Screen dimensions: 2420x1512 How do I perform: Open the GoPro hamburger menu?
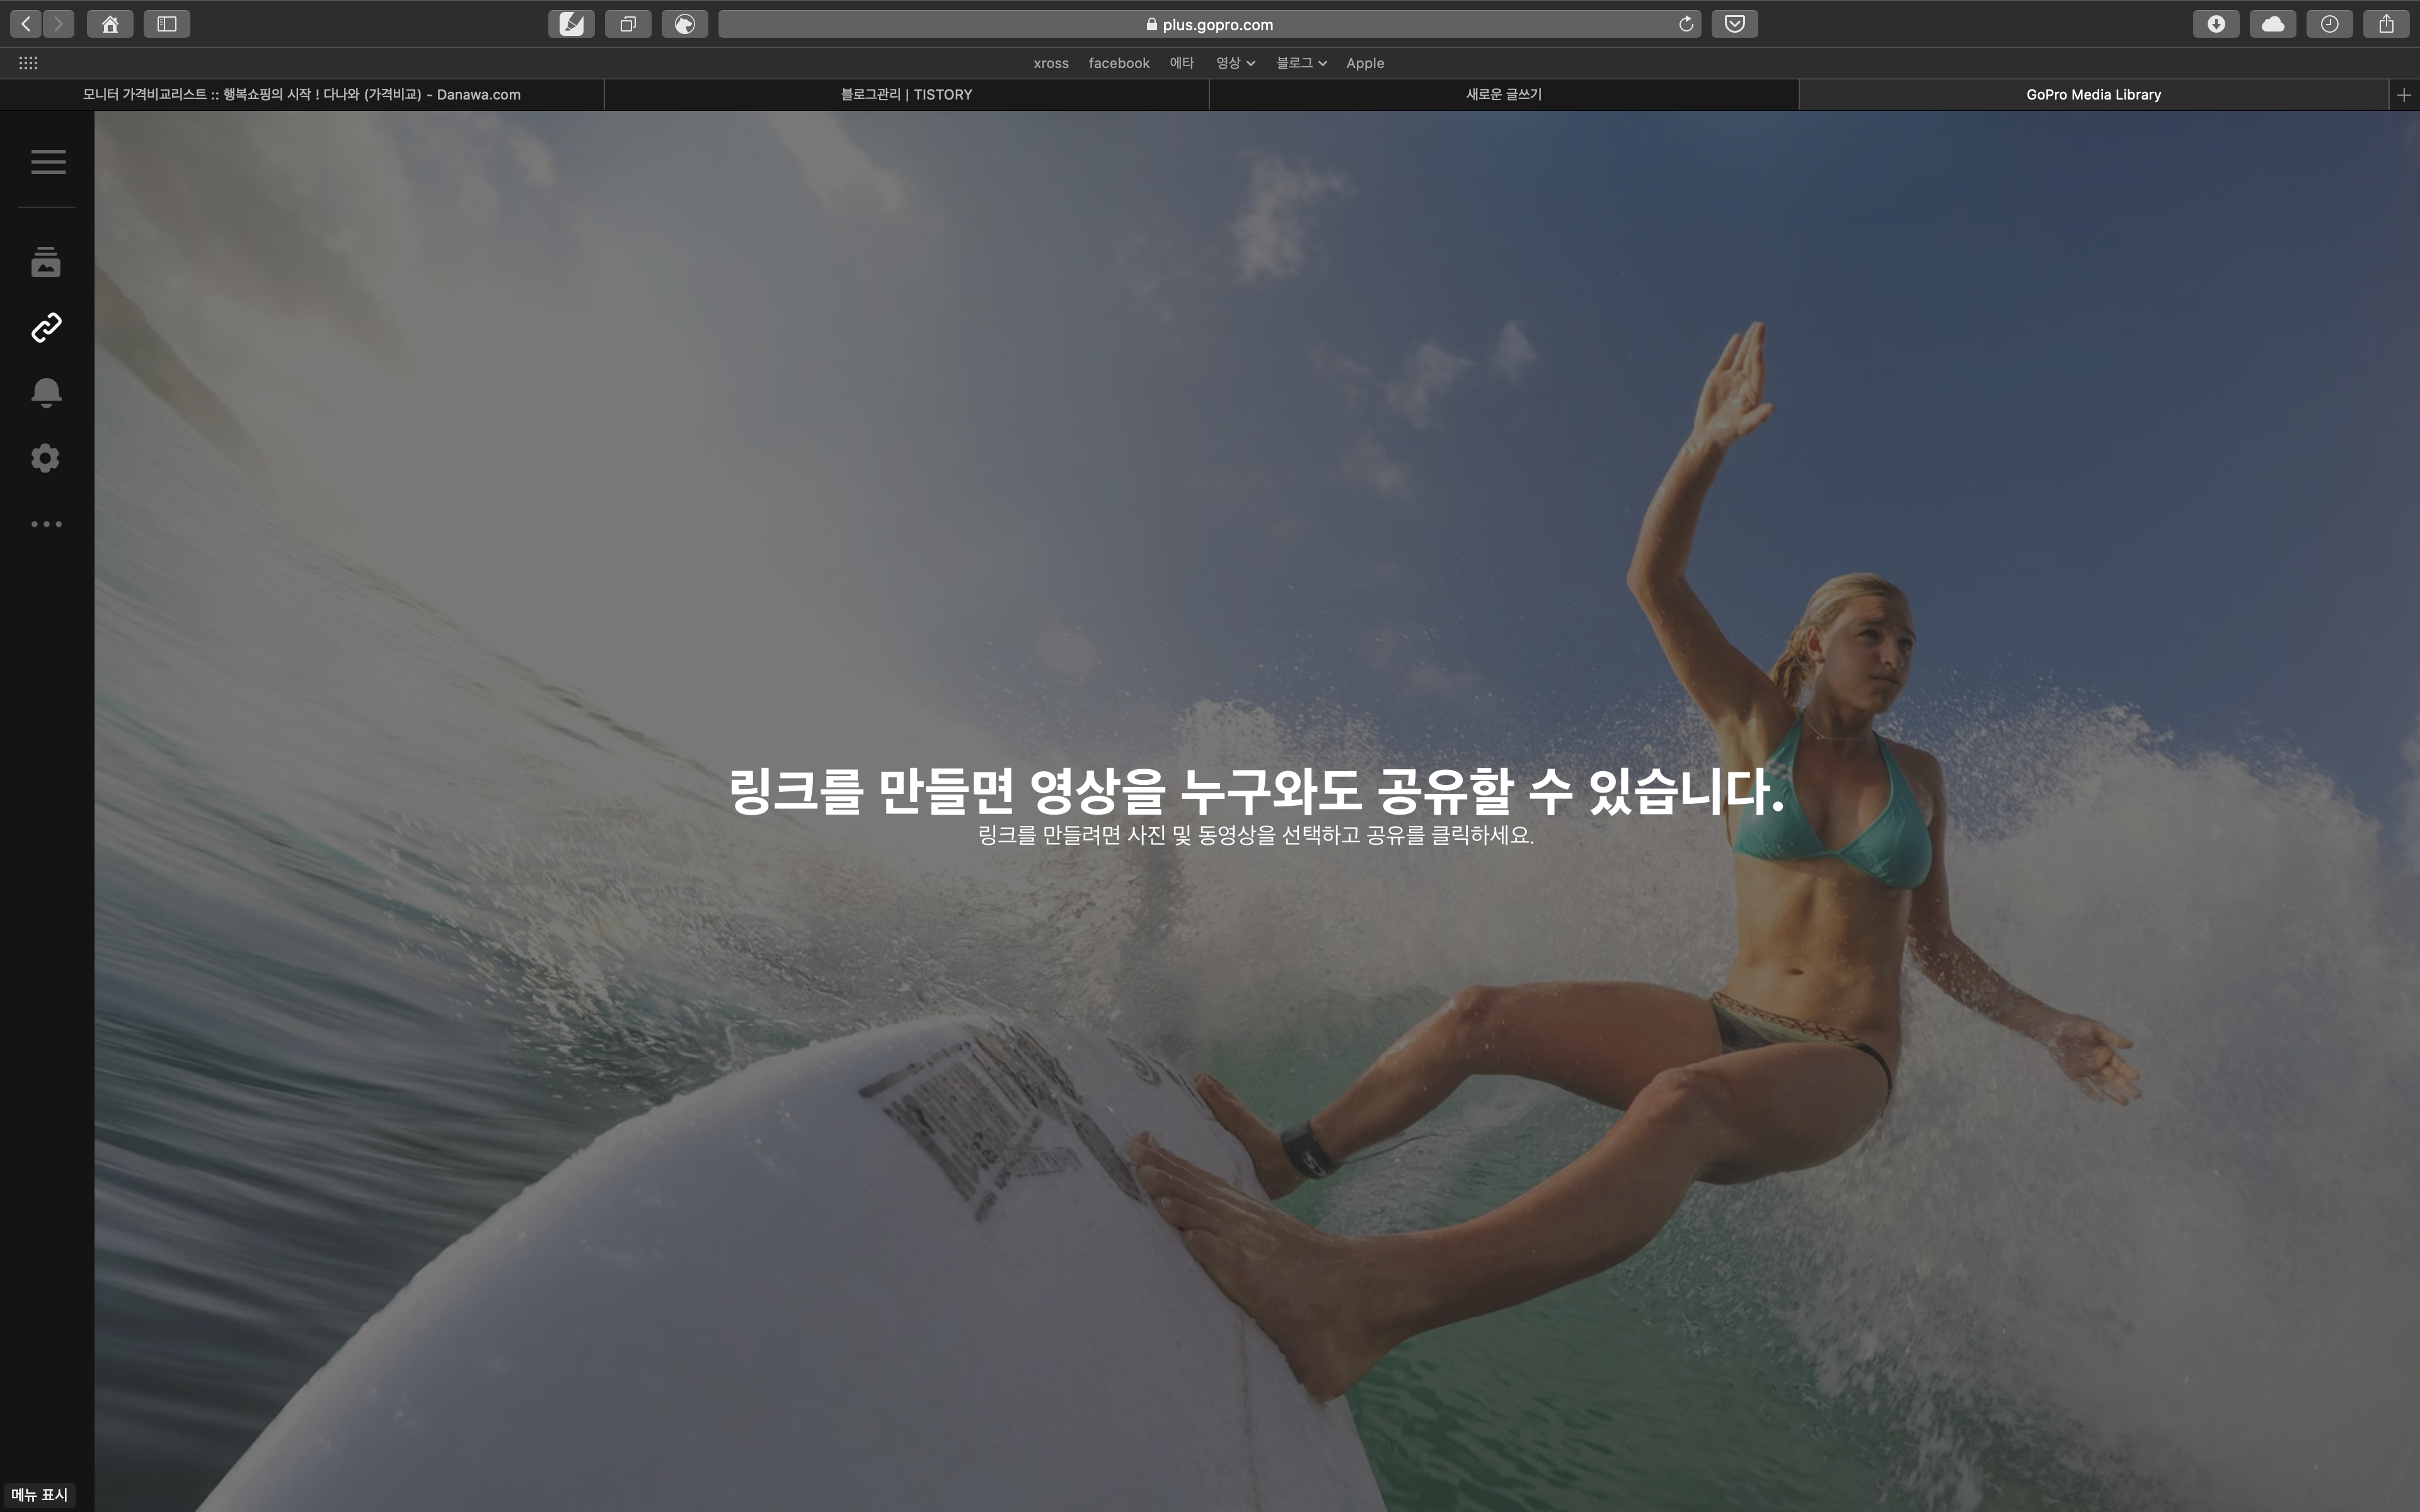pyautogui.click(x=48, y=162)
